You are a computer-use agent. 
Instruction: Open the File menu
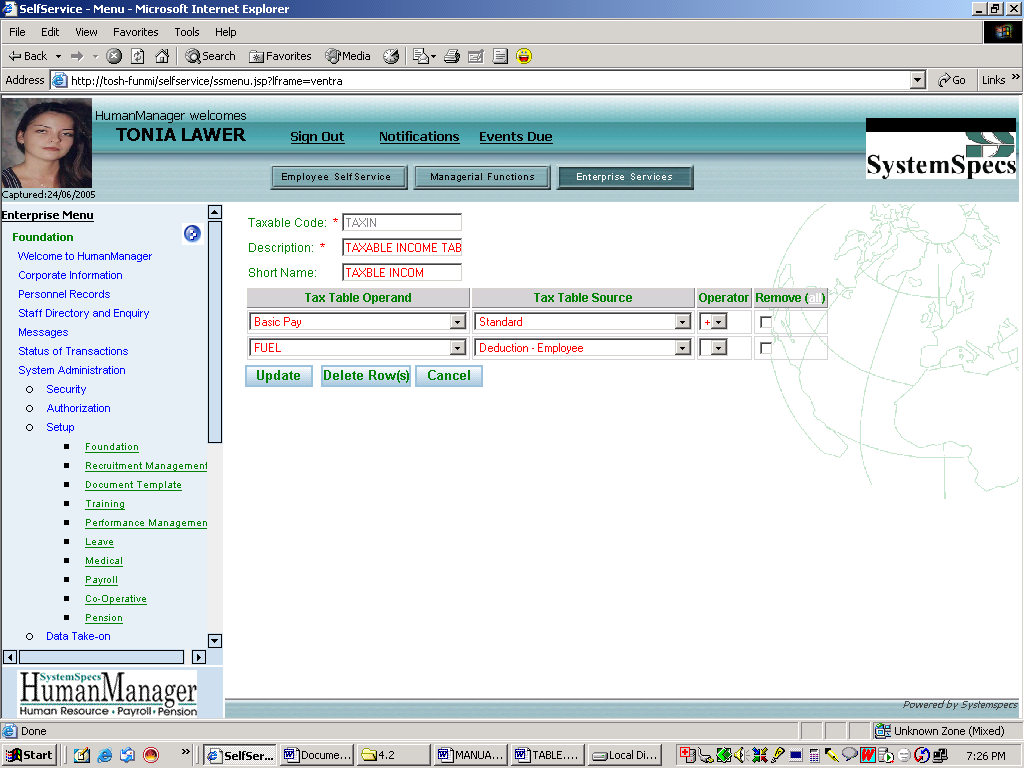17,32
